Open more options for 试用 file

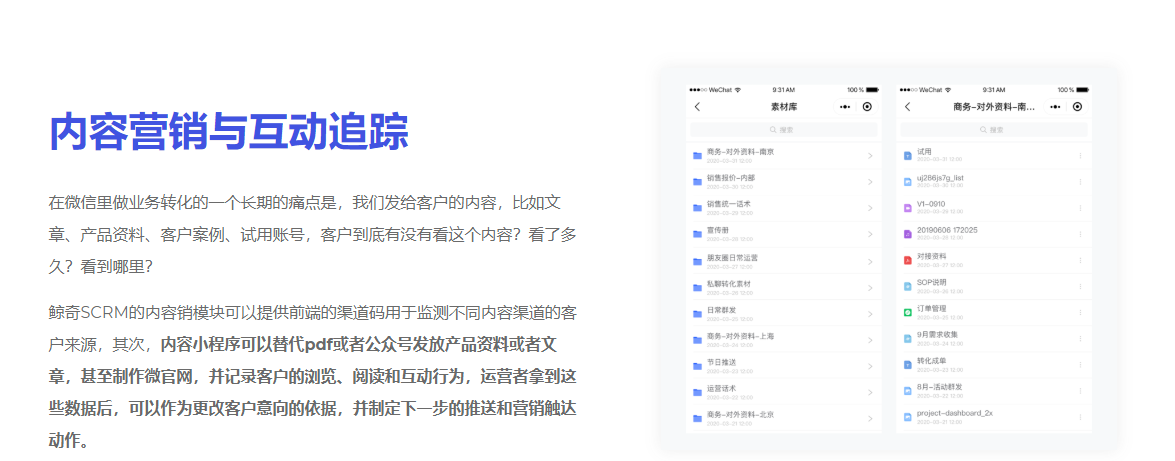coord(1080,156)
